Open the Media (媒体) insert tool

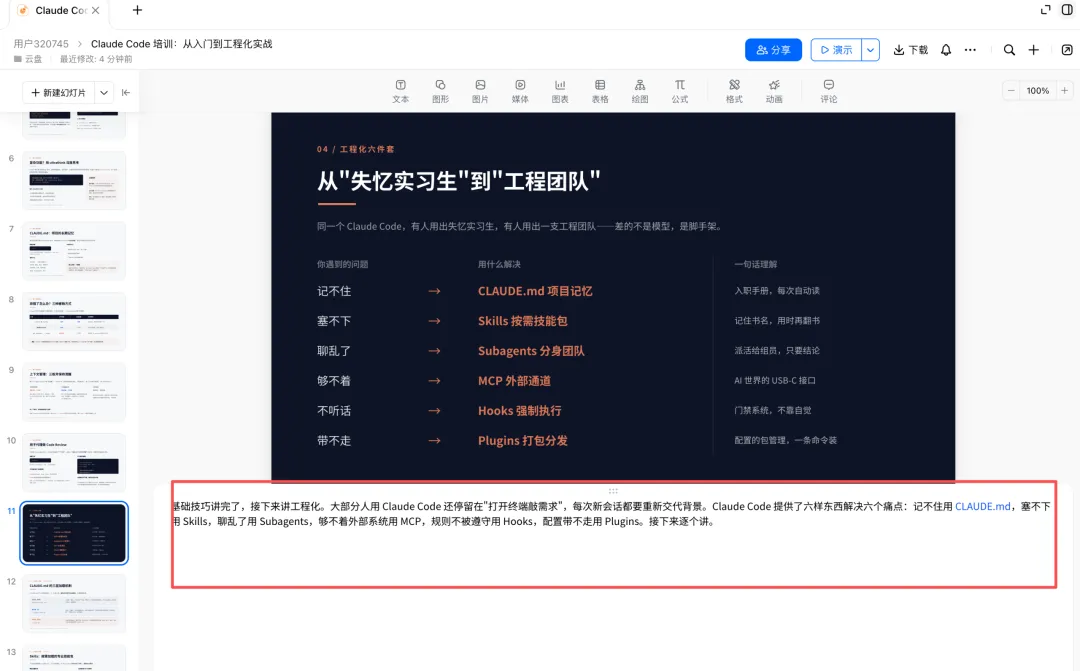(520, 91)
